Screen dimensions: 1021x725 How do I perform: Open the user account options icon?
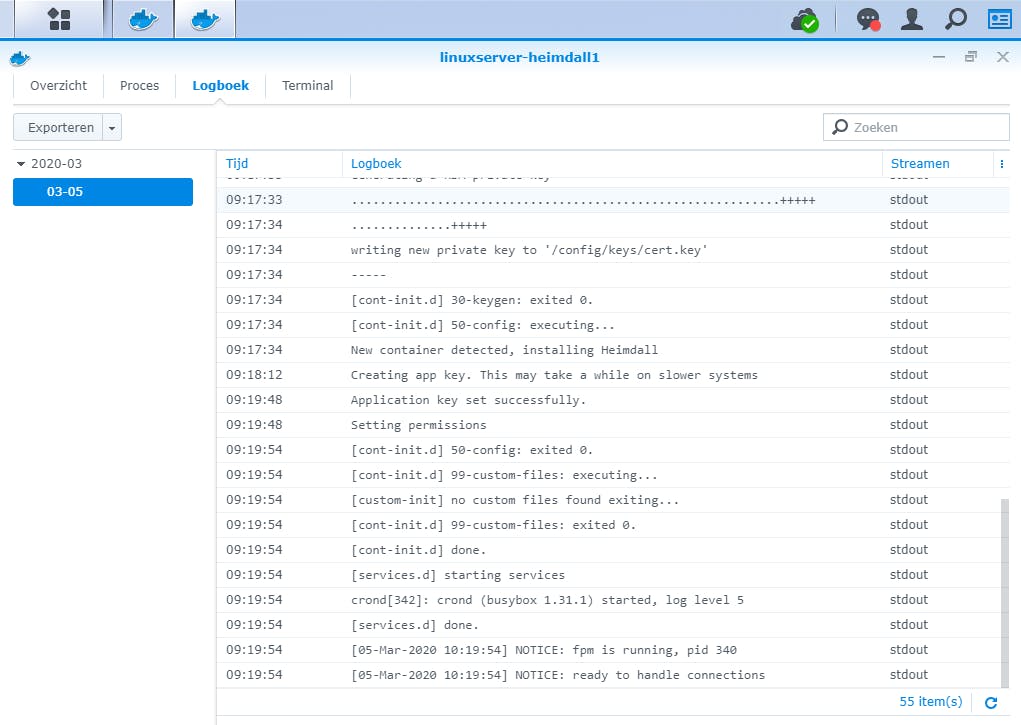point(912,20)
